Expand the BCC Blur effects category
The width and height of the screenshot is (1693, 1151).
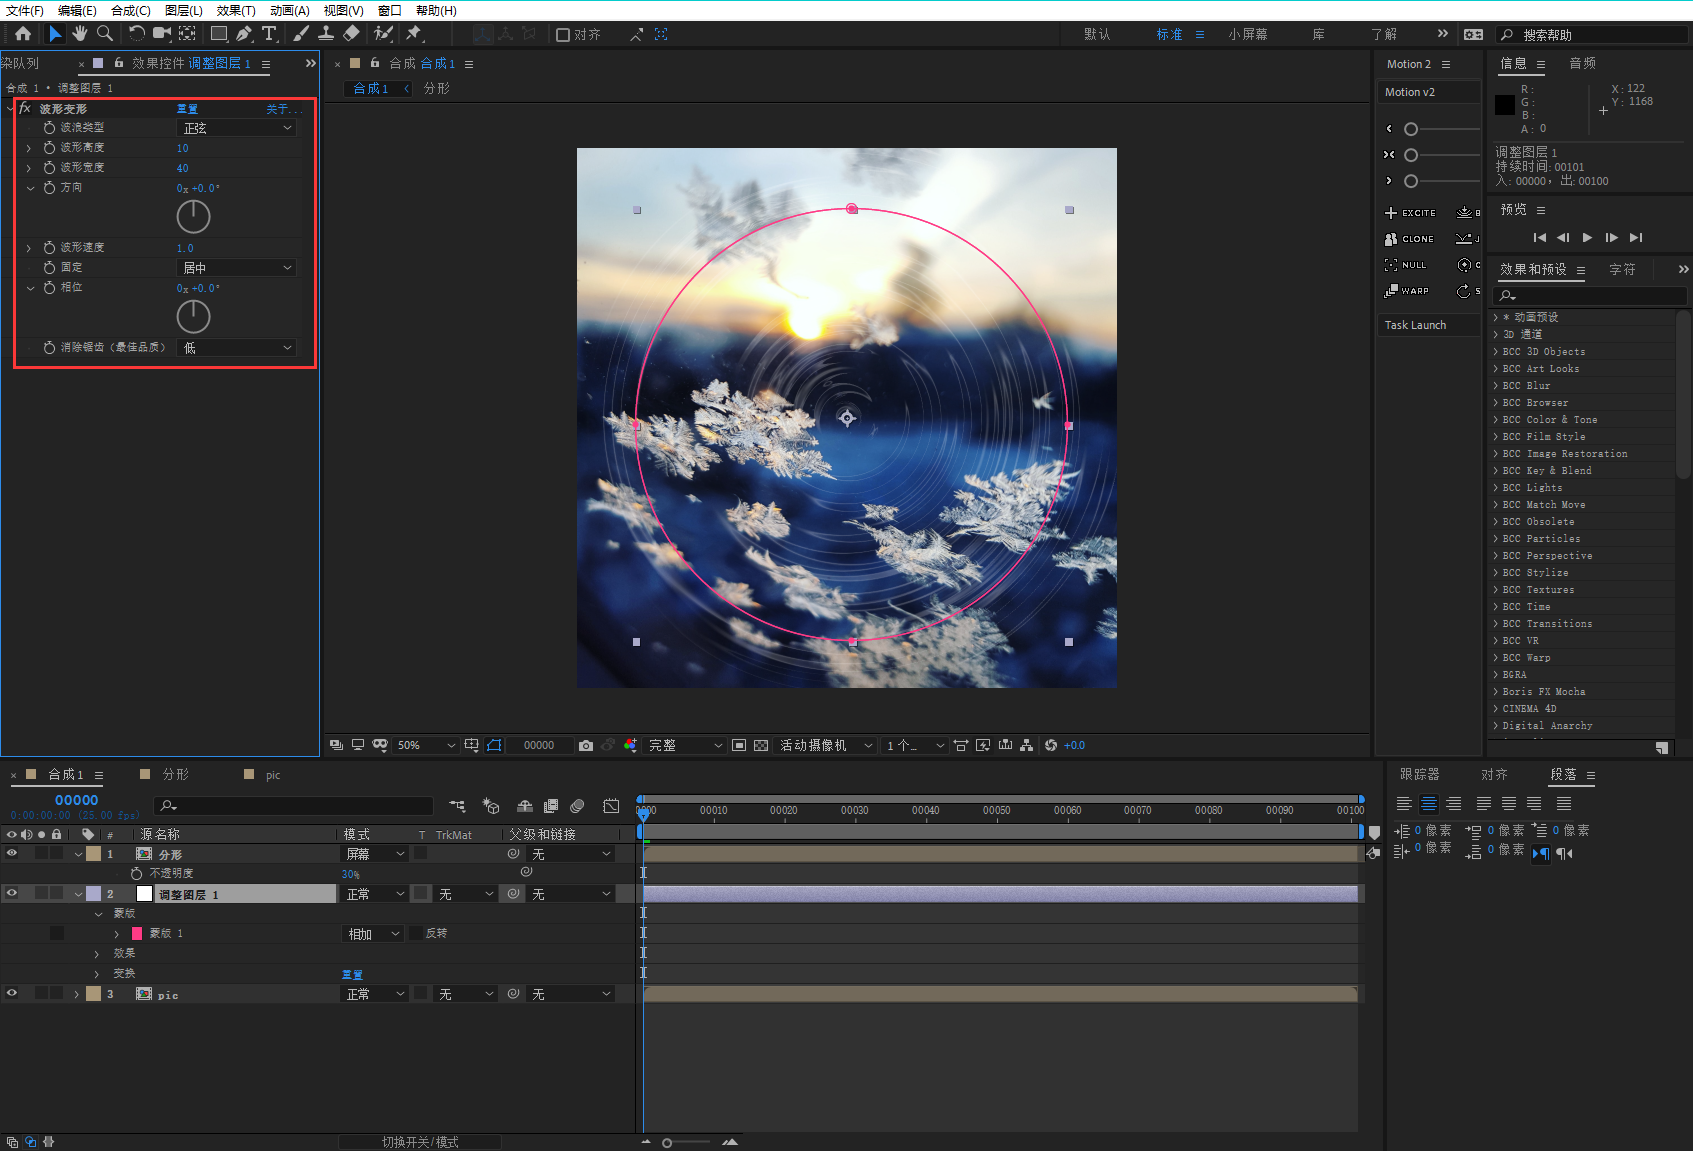point(1496,386)
